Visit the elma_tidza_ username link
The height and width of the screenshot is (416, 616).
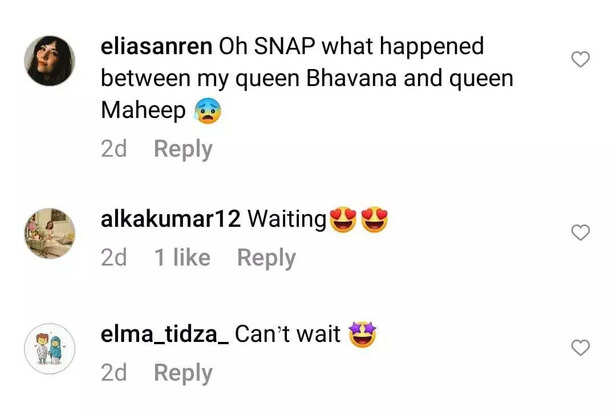tap(165, 334)
